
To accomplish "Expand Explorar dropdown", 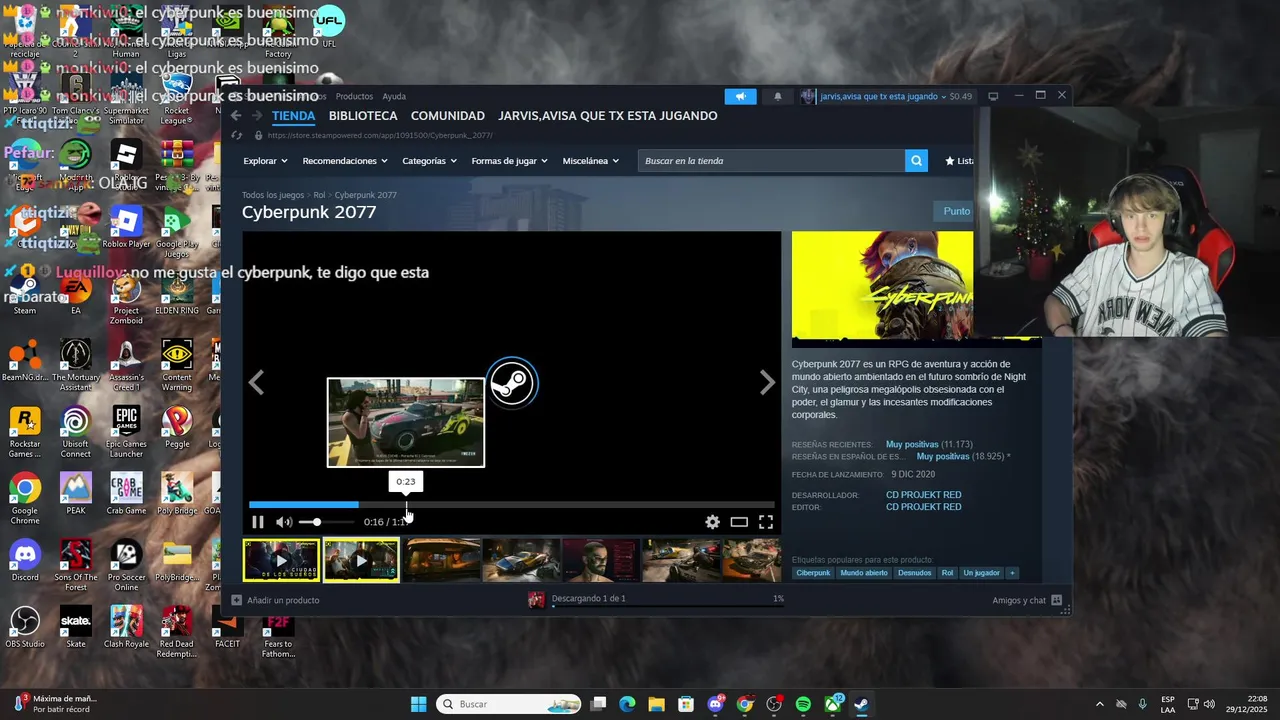I will (x=265, y=161).
